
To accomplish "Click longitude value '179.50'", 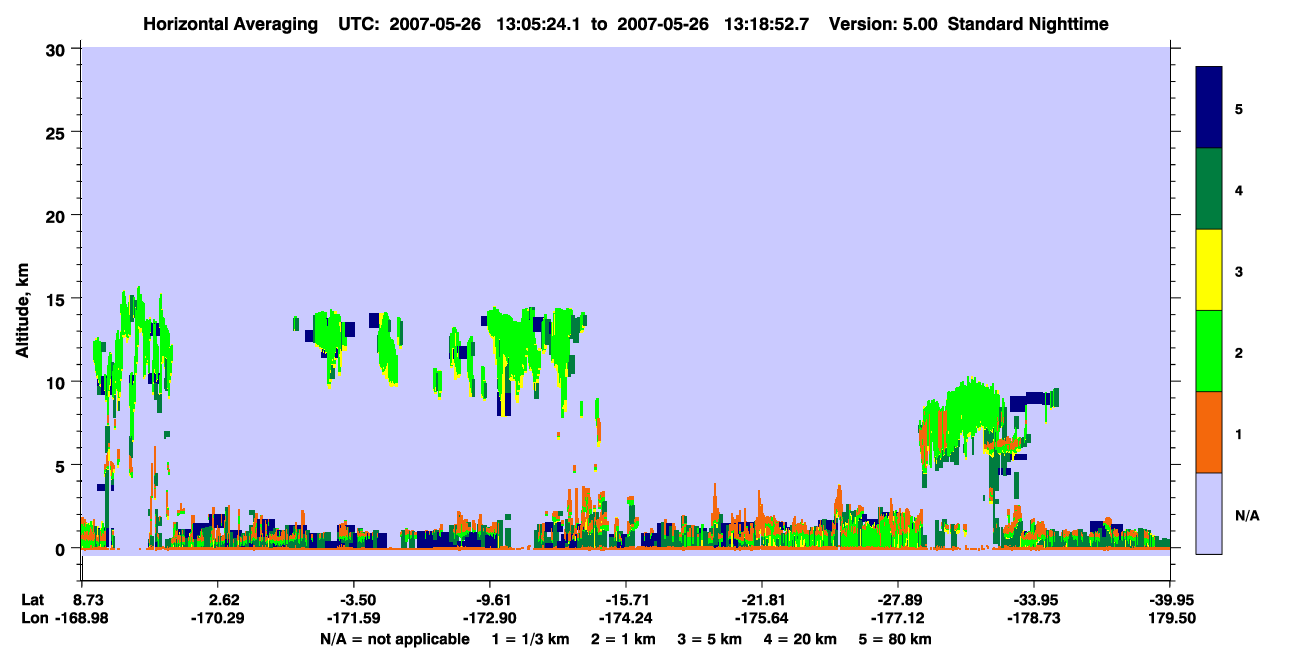I will (x=1170, y=619).
